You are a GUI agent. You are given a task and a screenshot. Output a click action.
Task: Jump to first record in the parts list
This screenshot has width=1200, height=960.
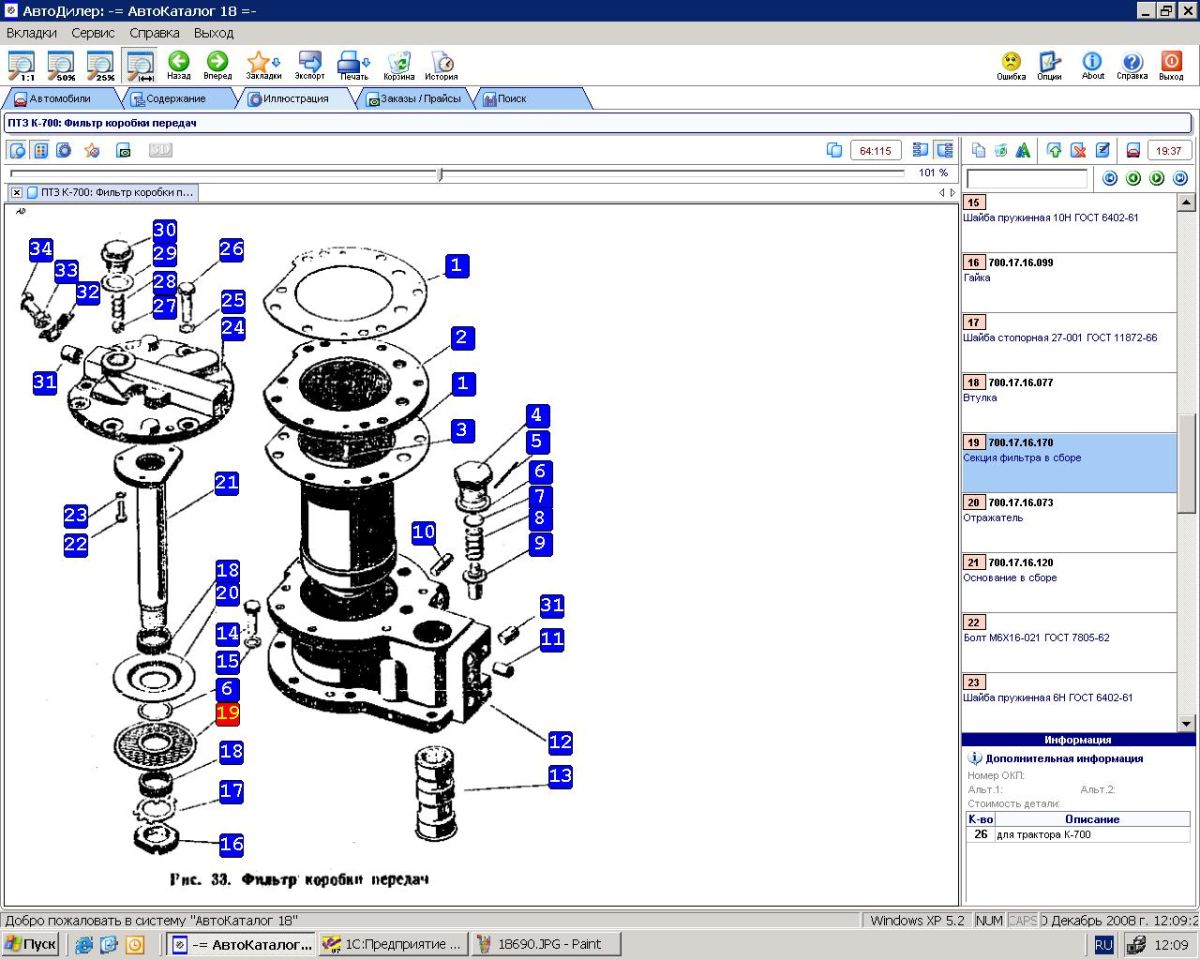coord(1109,178)
